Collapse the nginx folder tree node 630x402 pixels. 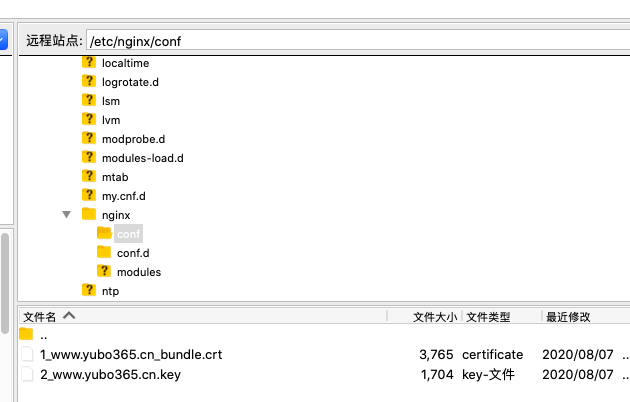67,214
